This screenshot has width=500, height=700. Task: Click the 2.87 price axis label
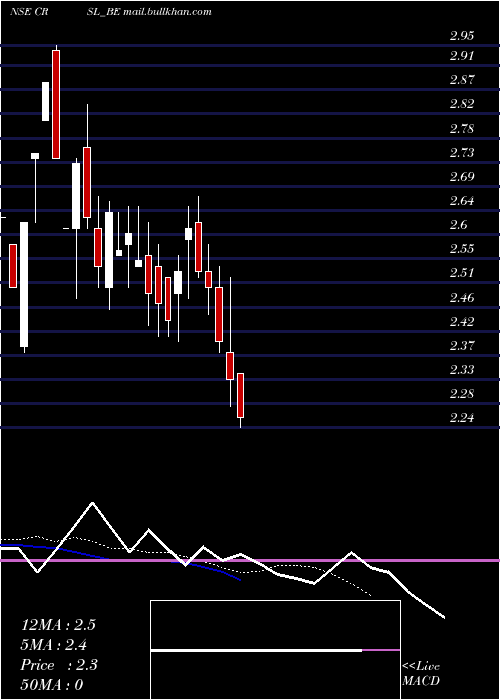462,80
